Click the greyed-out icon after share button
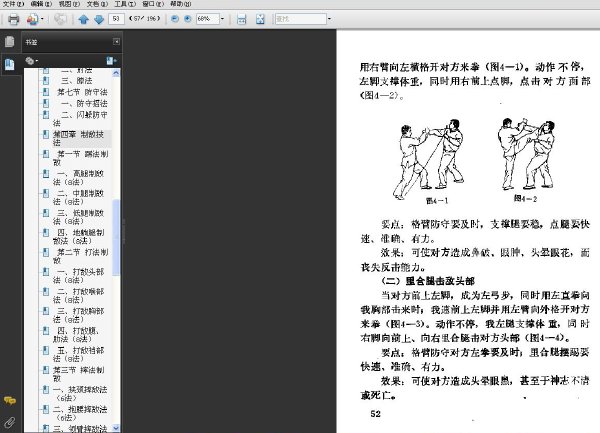The image size is (600, 433). (x=60, y=19)
